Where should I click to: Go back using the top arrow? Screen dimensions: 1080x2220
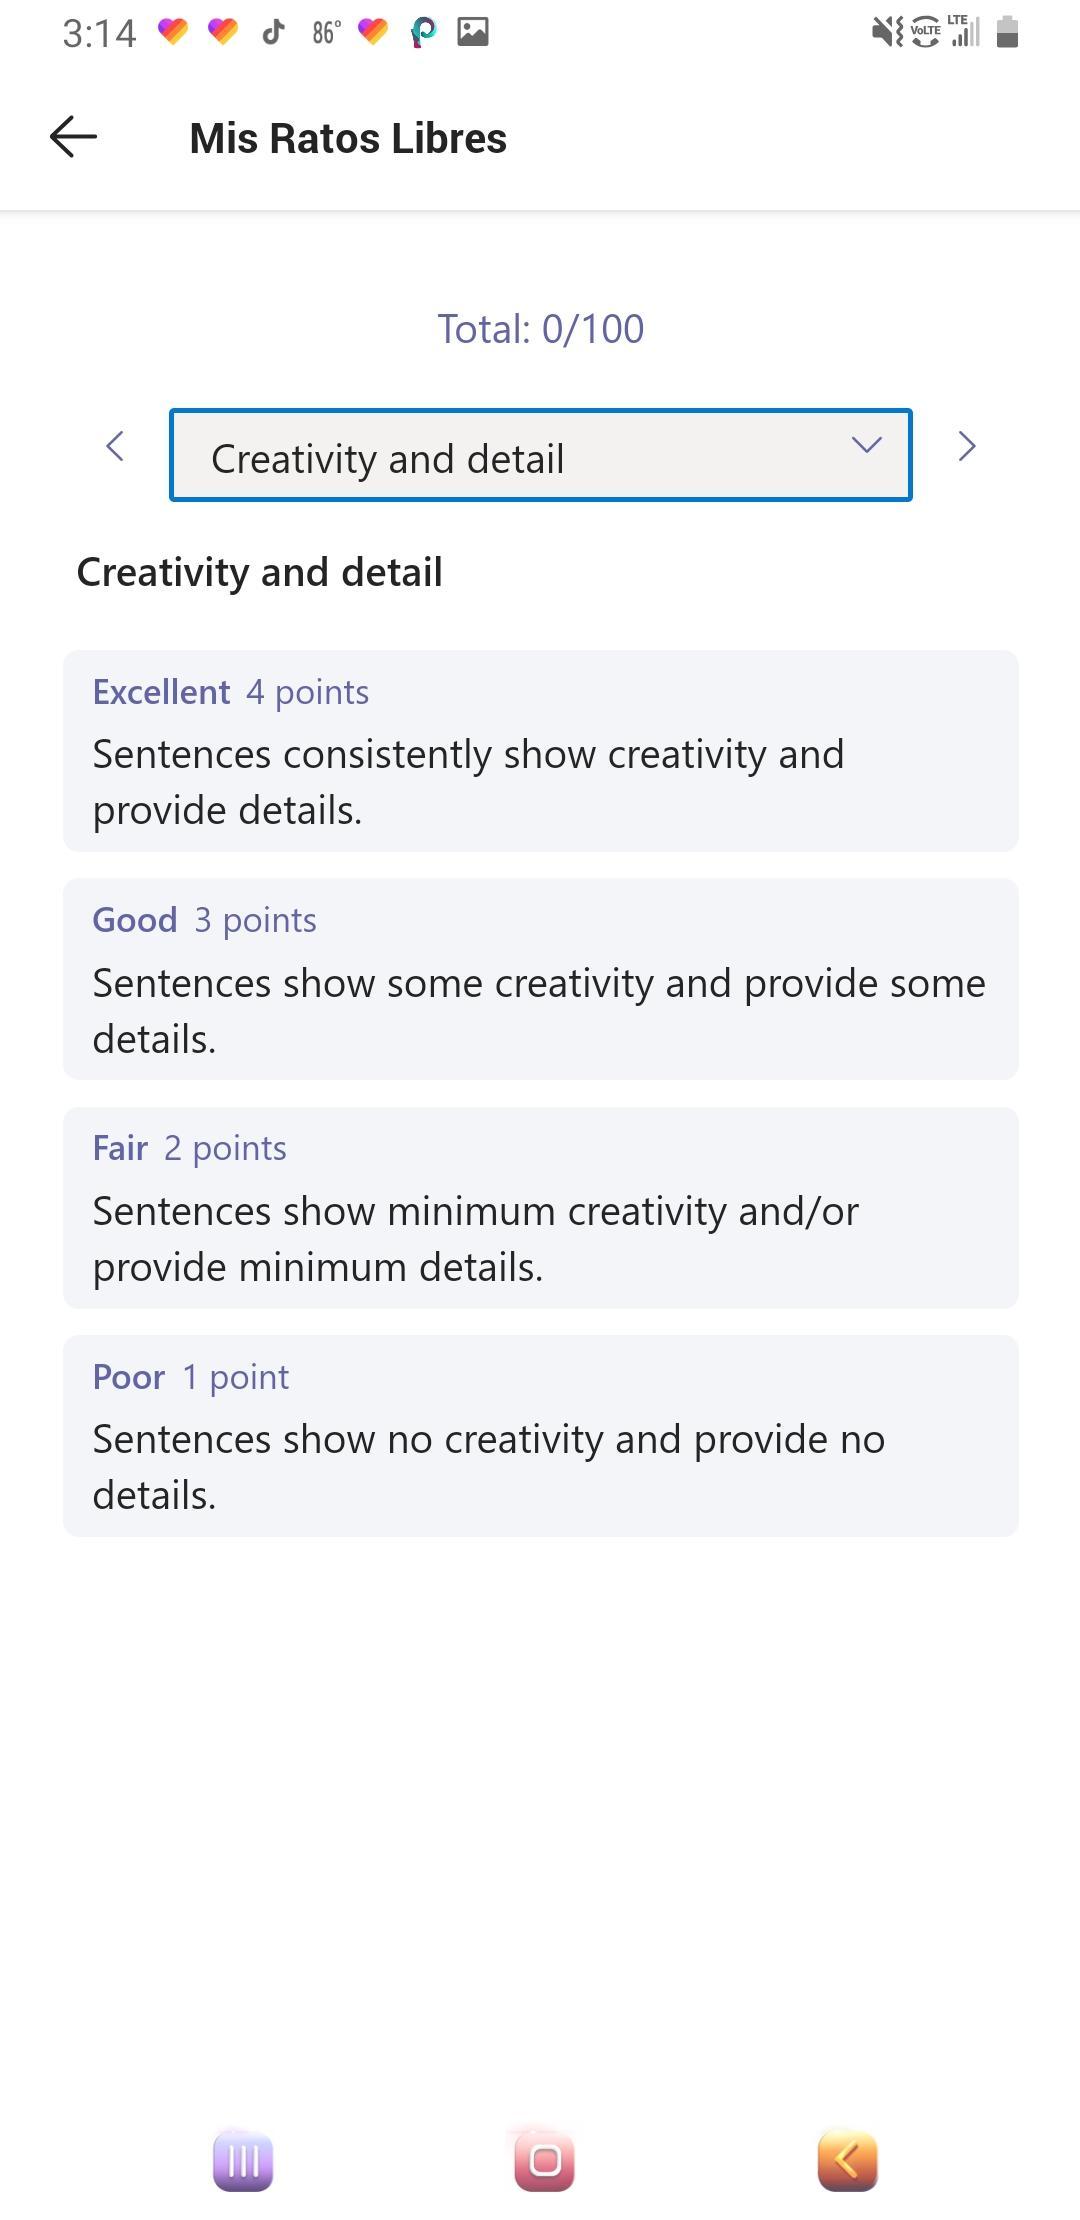73,137
